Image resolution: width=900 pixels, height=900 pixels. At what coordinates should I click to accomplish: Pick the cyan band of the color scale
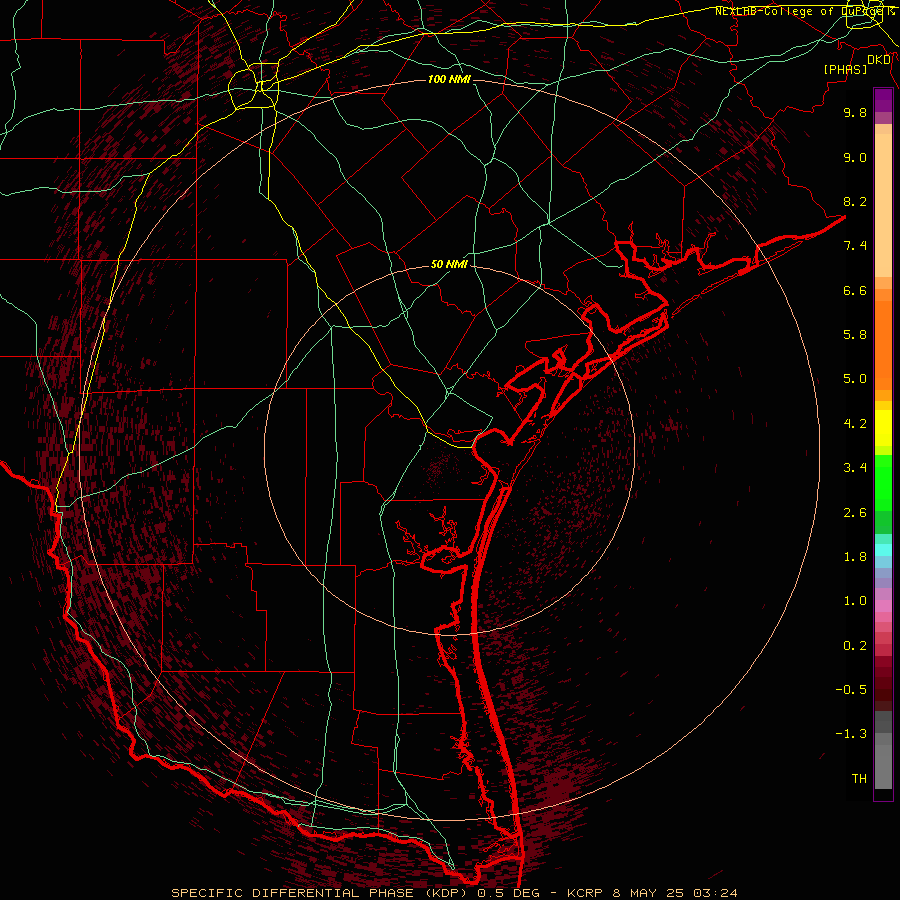coord(883,550)
